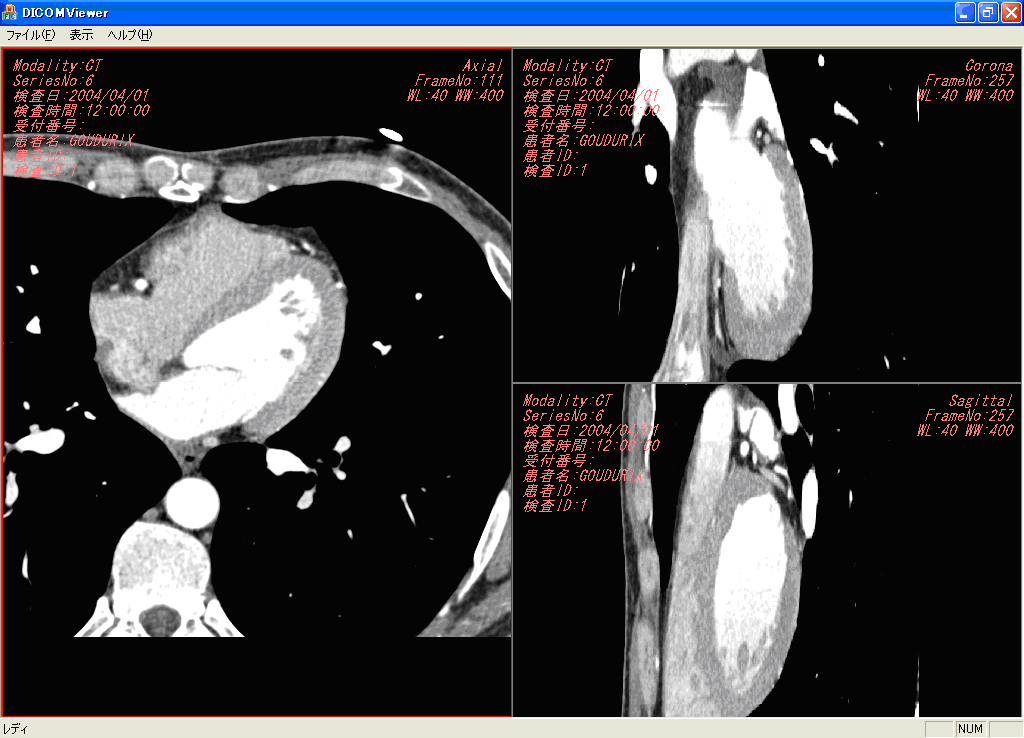This screenshot has height=738, width=1024.
Task: Open the ファイル(F) menu
Action: (x=31, y=35)
